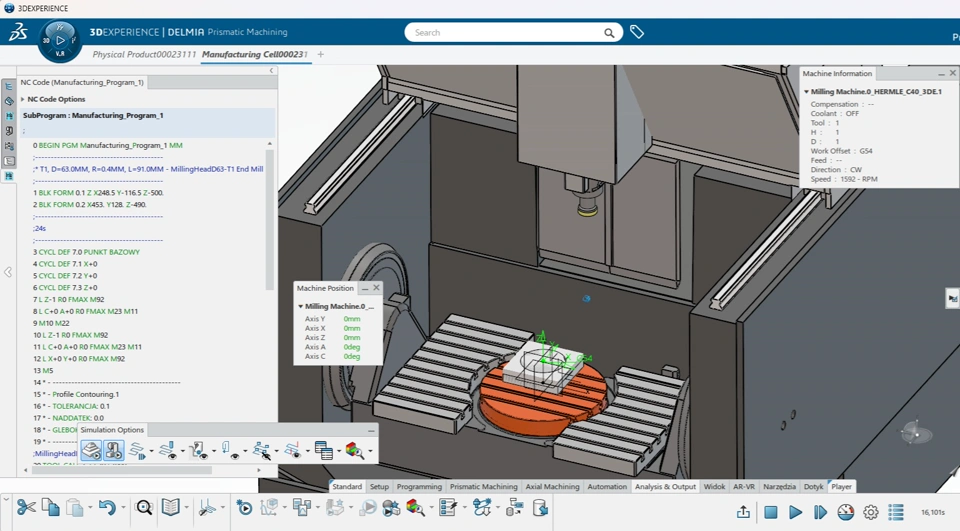Click the tag icon beside search

tap(637, 32)
